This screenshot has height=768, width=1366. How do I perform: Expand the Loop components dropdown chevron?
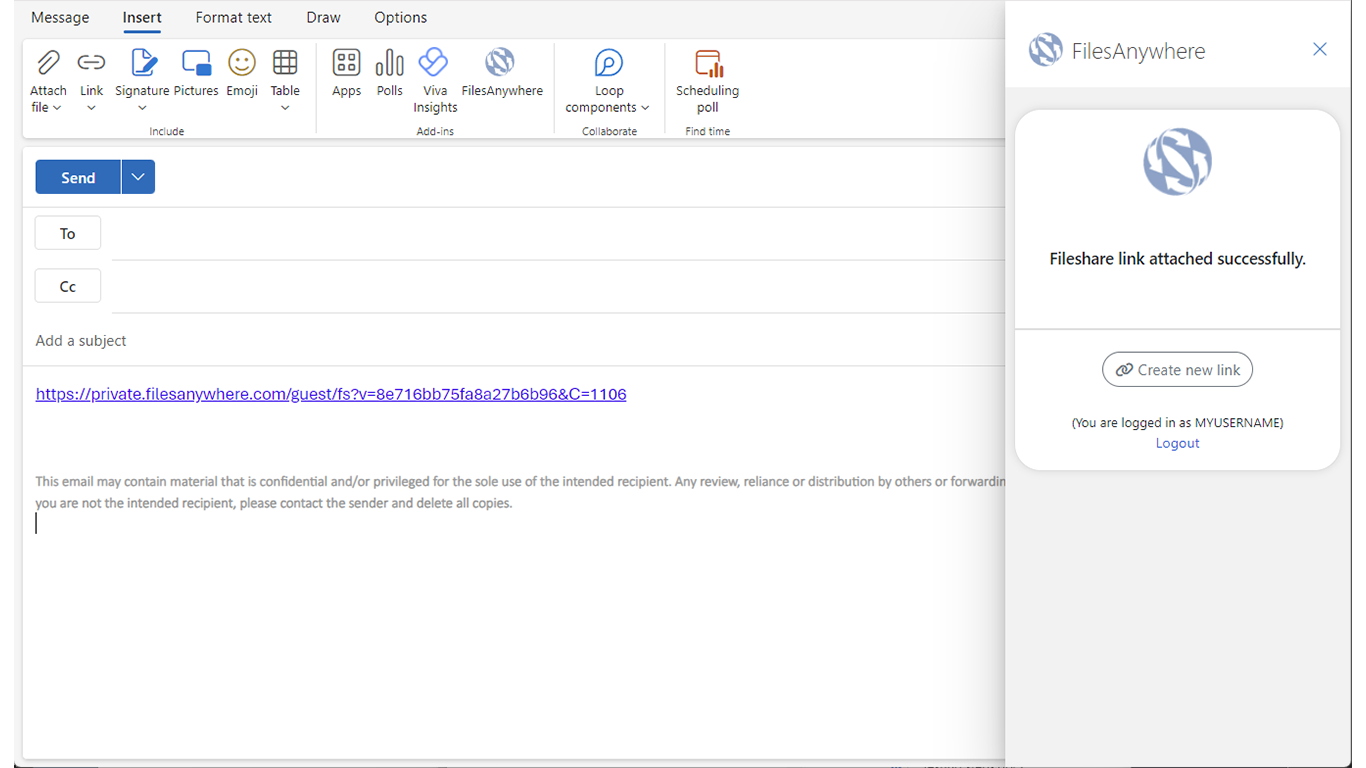pyautogui.click(x=645, y=108)
